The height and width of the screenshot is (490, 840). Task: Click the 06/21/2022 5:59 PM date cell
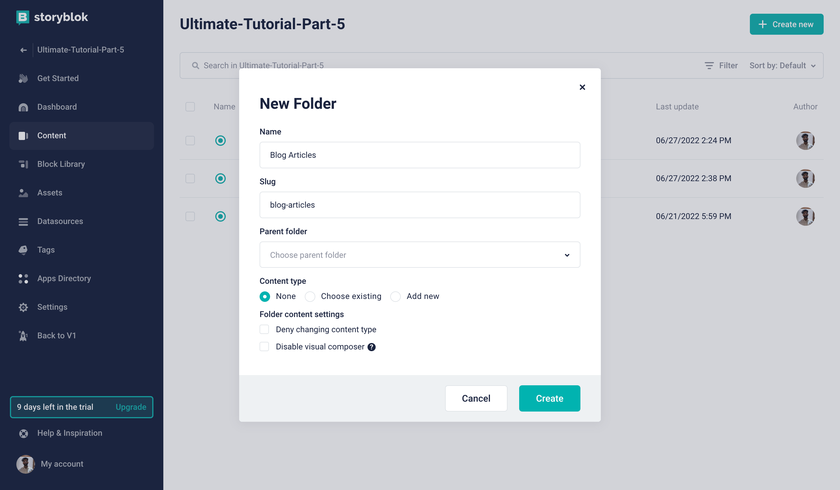point(693,216)
